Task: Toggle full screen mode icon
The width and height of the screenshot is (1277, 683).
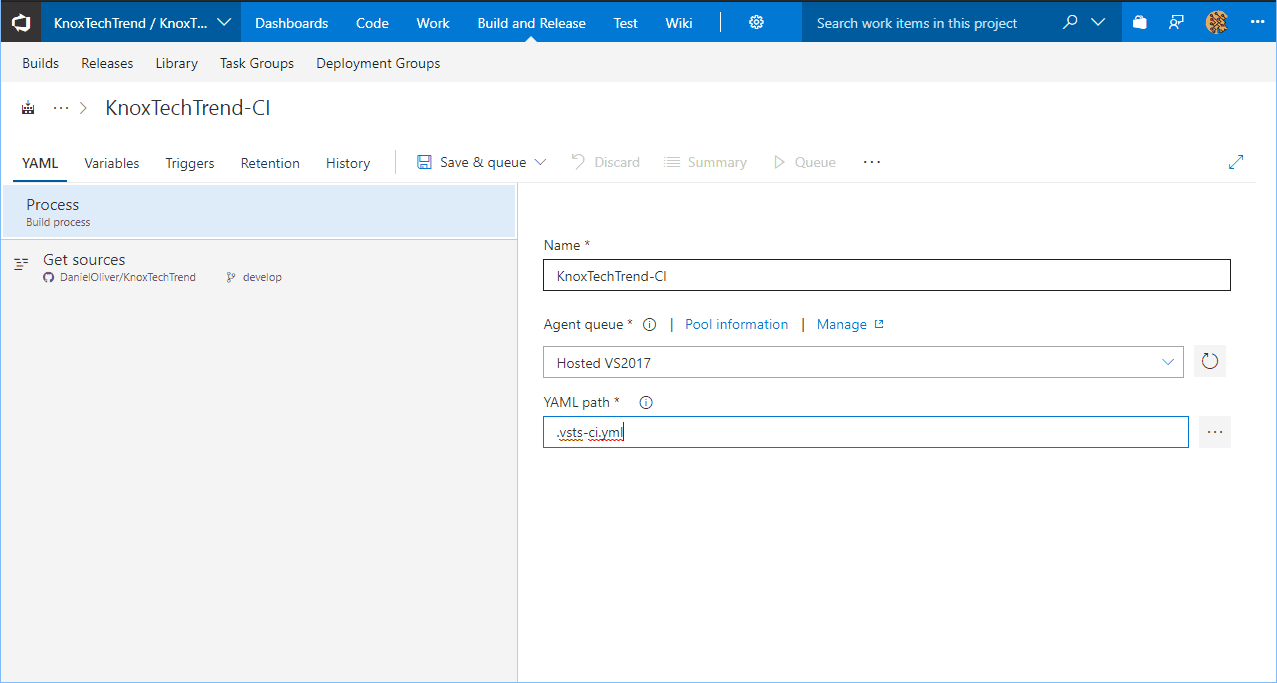Action: (1236, 162)
